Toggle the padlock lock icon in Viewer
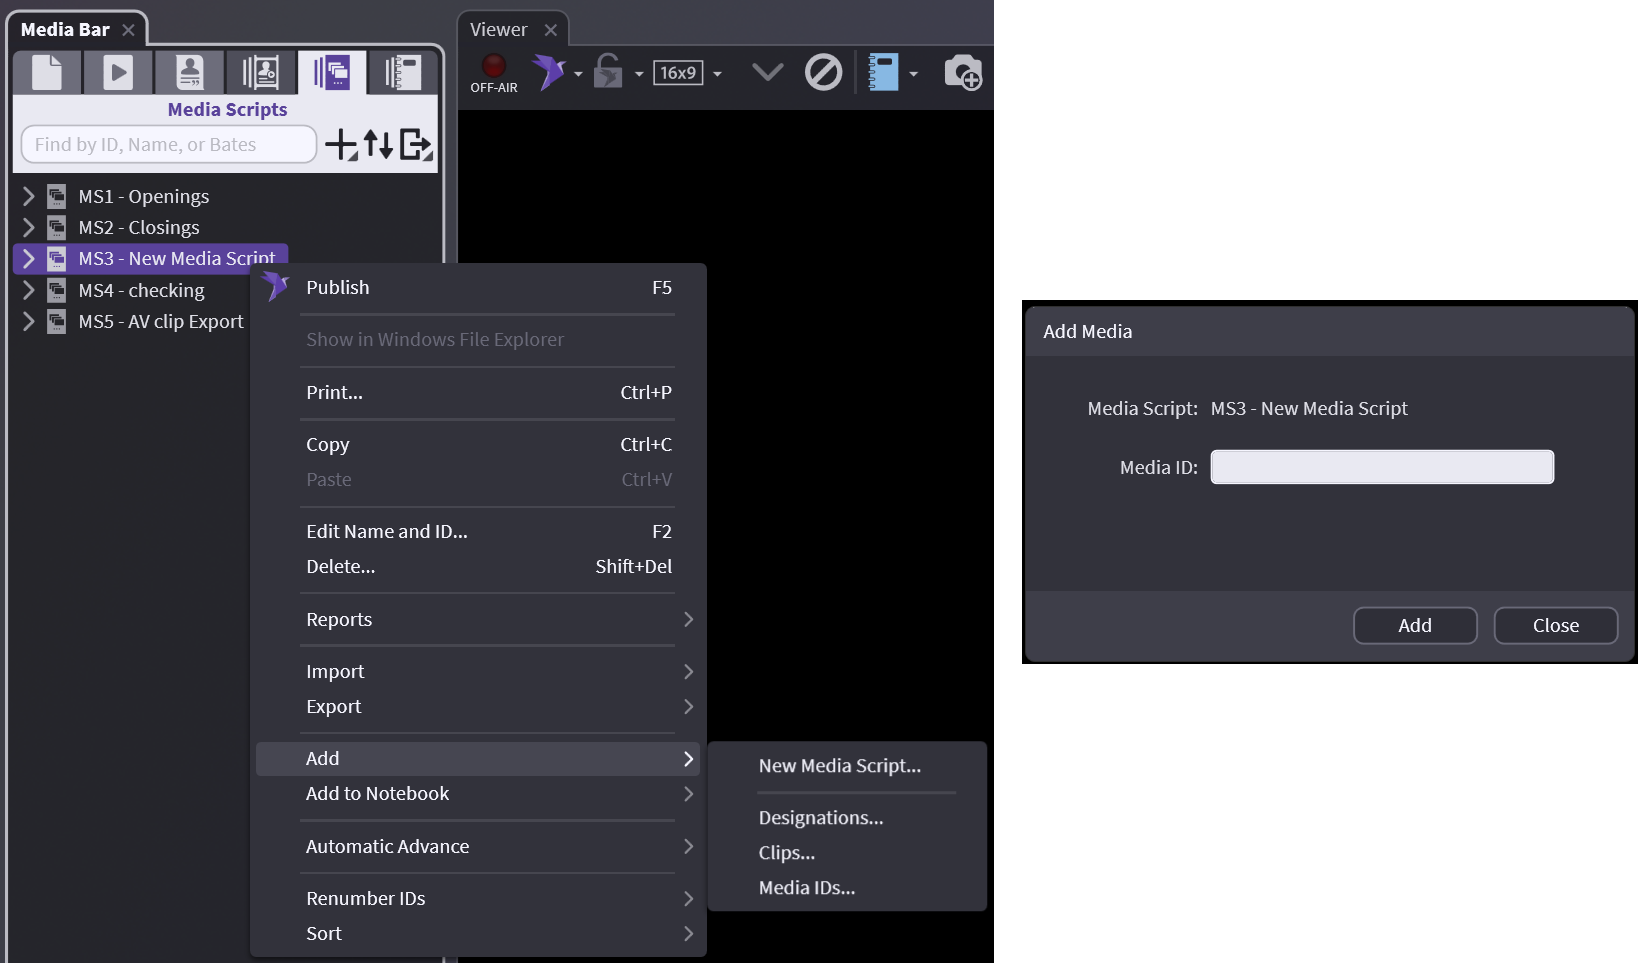 coord(608,72)
